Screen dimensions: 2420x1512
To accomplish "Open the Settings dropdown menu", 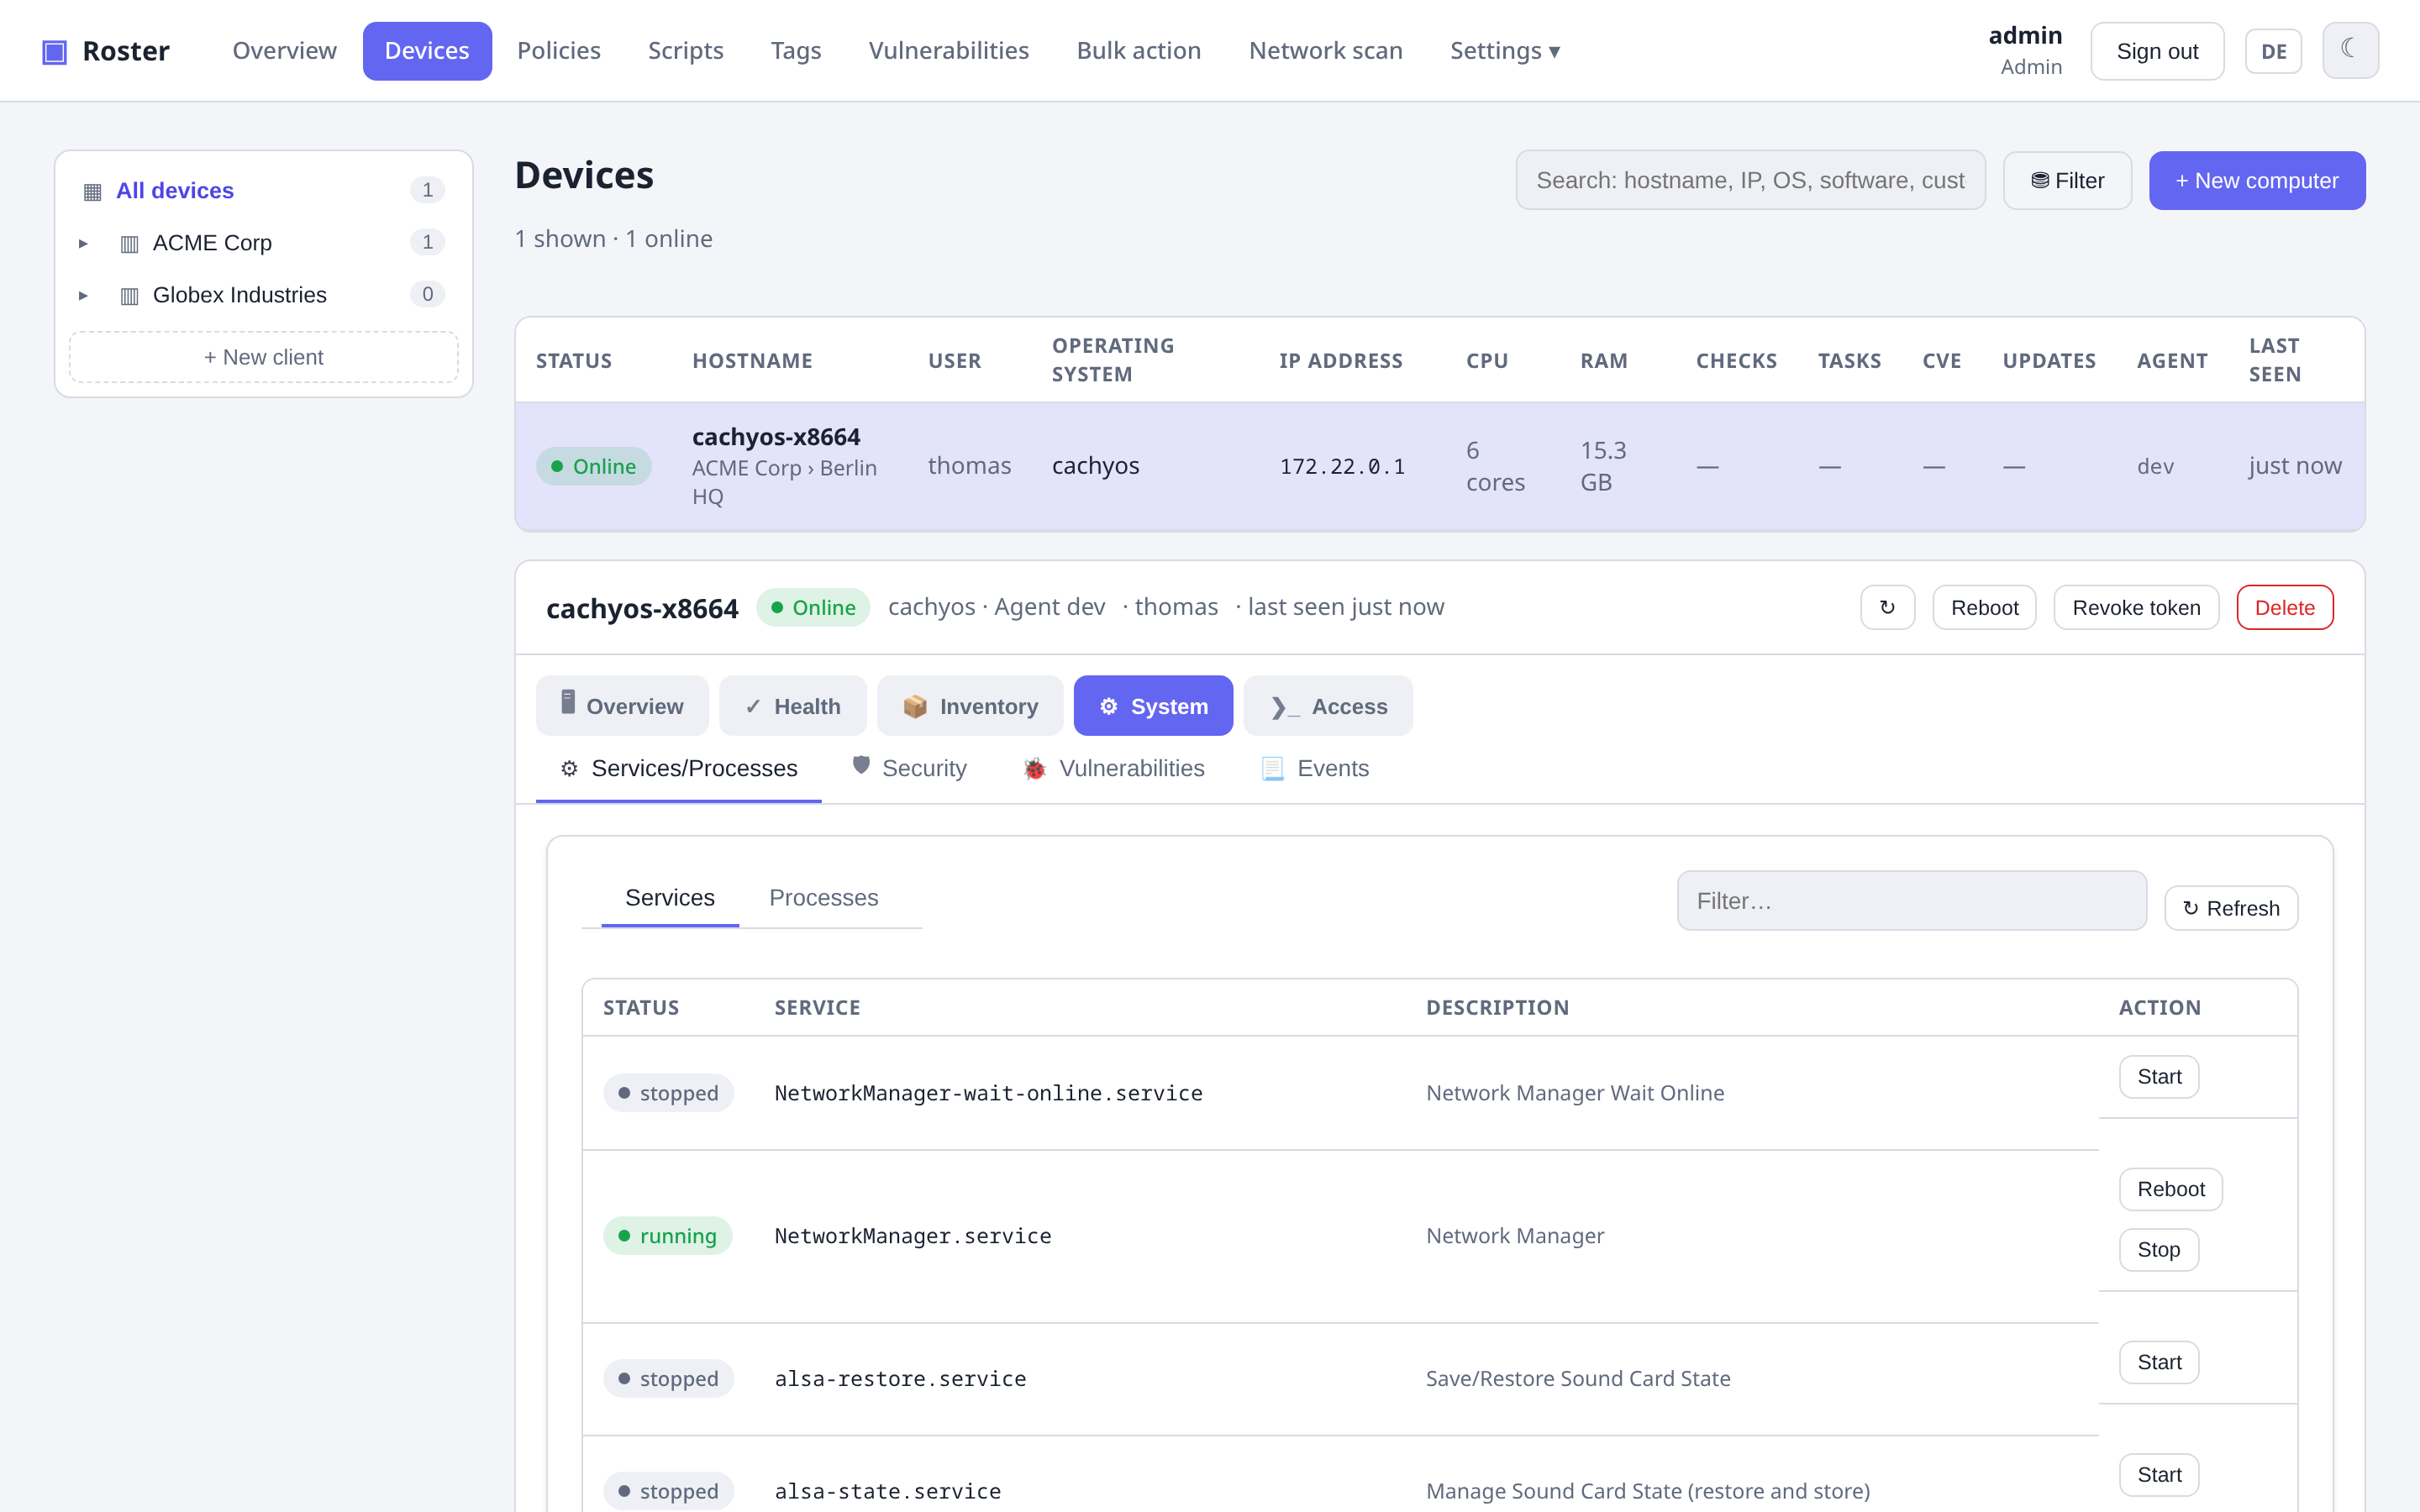I will click(1505, 51).
